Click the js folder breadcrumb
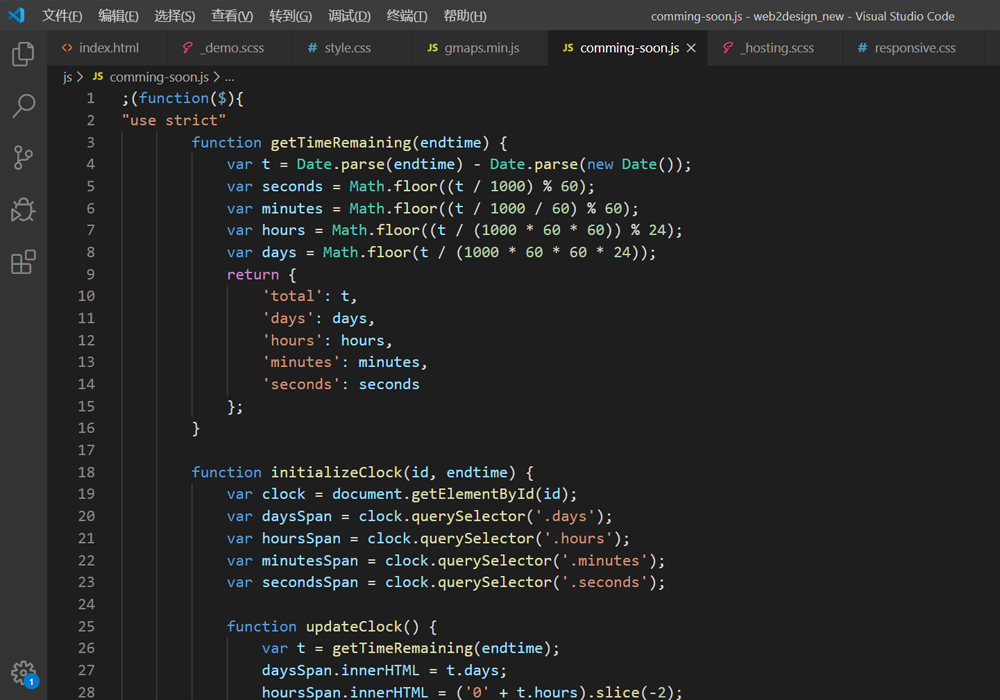The width and height of the screenshot is (1000, 700). [x=68, y=77]
